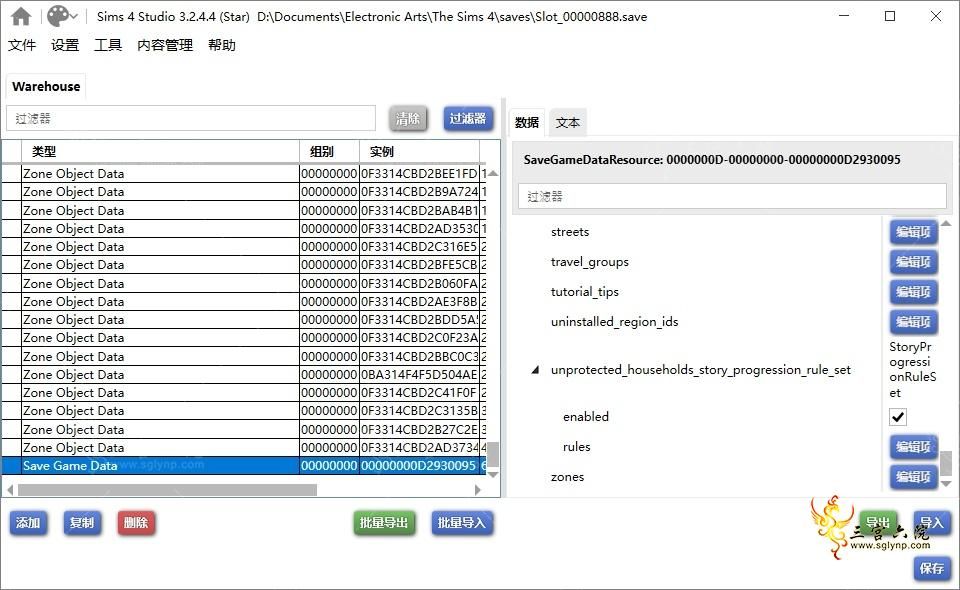Go to the Sims 4 Studio home icon
Image resolution: width=960 pixels, height=590 pixels.
pos(21,17)
